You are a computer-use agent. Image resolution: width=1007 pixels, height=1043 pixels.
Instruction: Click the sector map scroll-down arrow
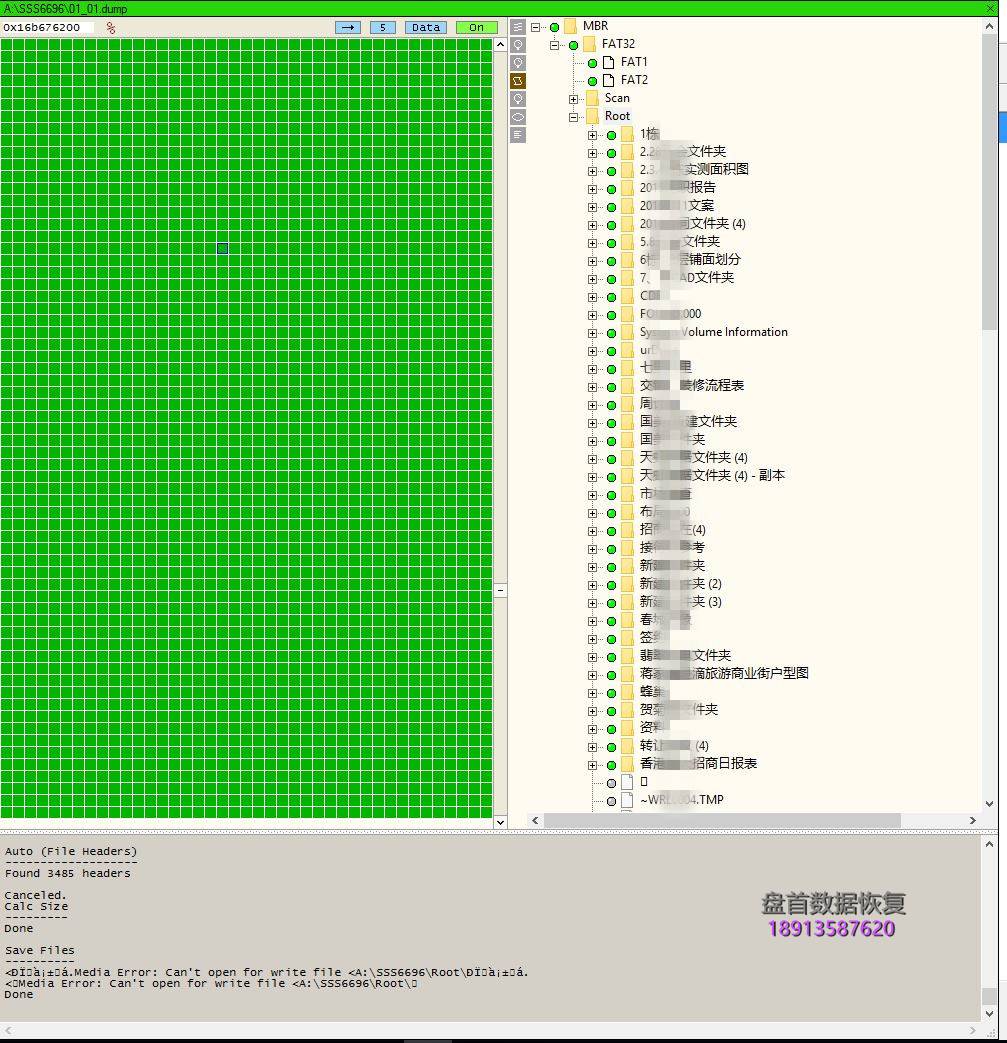(500, 822)
